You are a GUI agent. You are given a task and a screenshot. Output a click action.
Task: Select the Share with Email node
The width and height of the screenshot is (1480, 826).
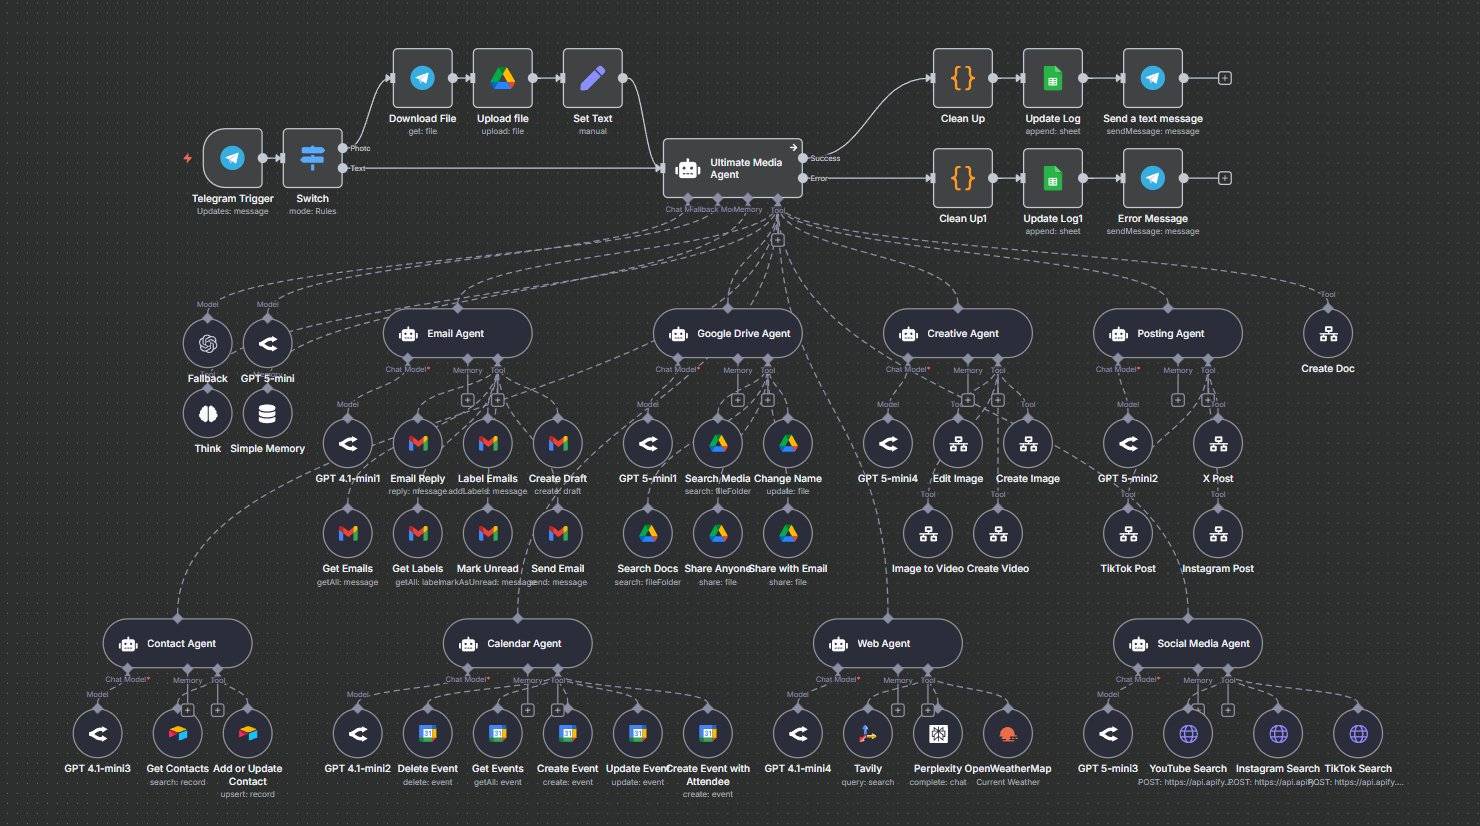coord(788,533)
